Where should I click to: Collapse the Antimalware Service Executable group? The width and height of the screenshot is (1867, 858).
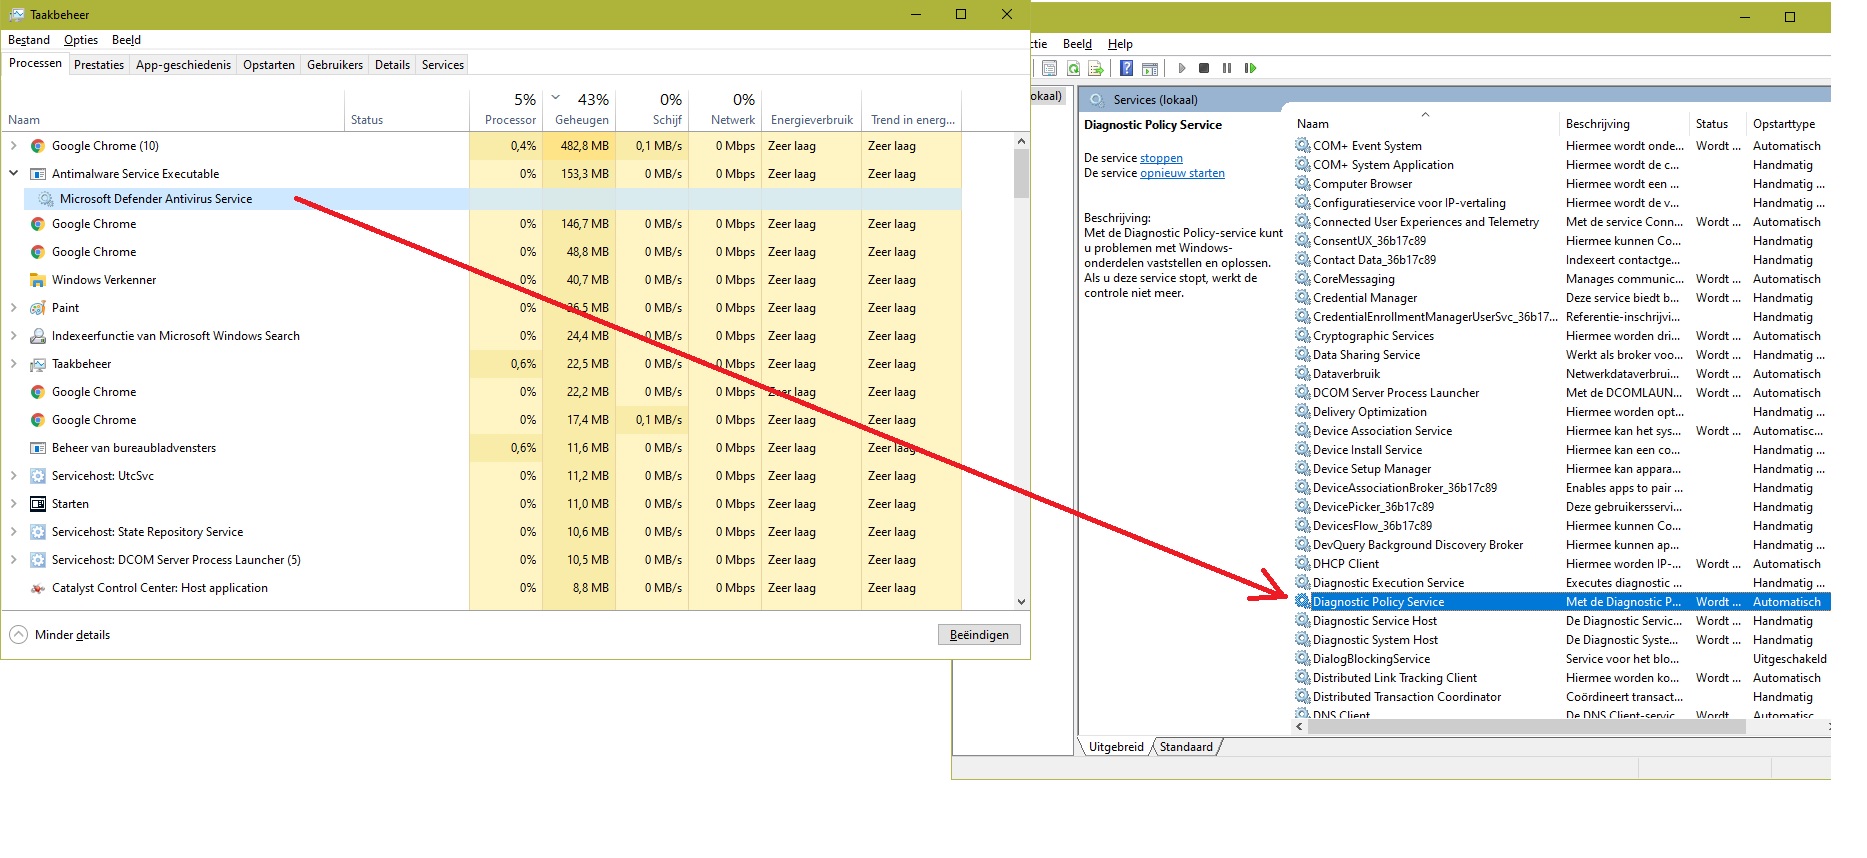point(14,174)
